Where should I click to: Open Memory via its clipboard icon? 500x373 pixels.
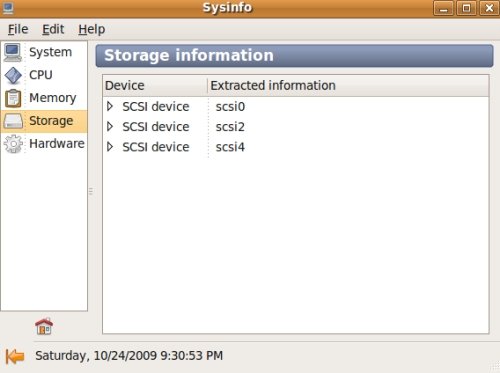[13, 98]
